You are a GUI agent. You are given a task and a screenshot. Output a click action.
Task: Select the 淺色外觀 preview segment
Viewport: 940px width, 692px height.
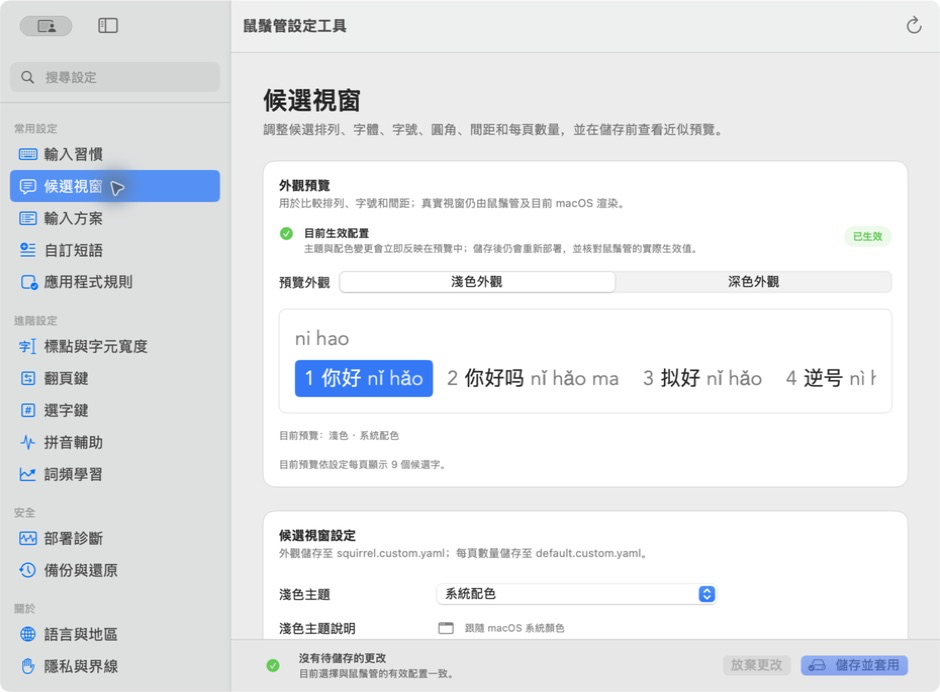click(477, 282)
